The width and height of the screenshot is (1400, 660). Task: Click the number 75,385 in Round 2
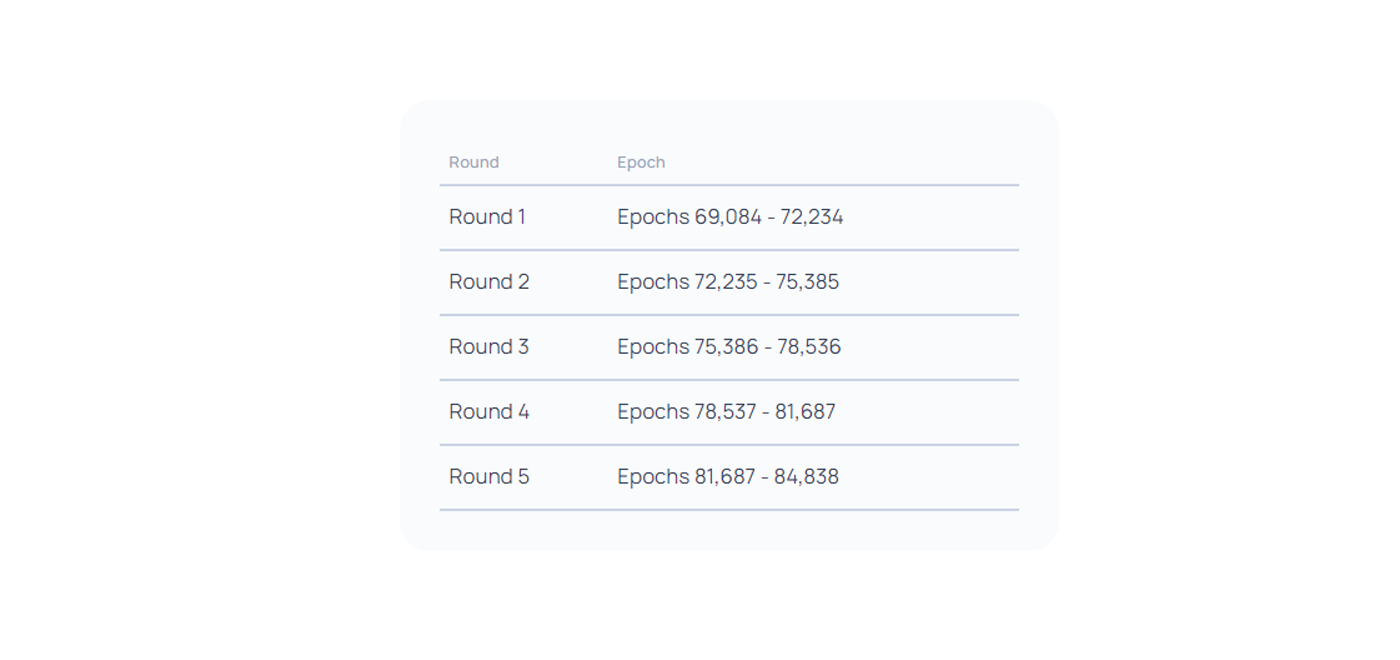click(808, 282)
